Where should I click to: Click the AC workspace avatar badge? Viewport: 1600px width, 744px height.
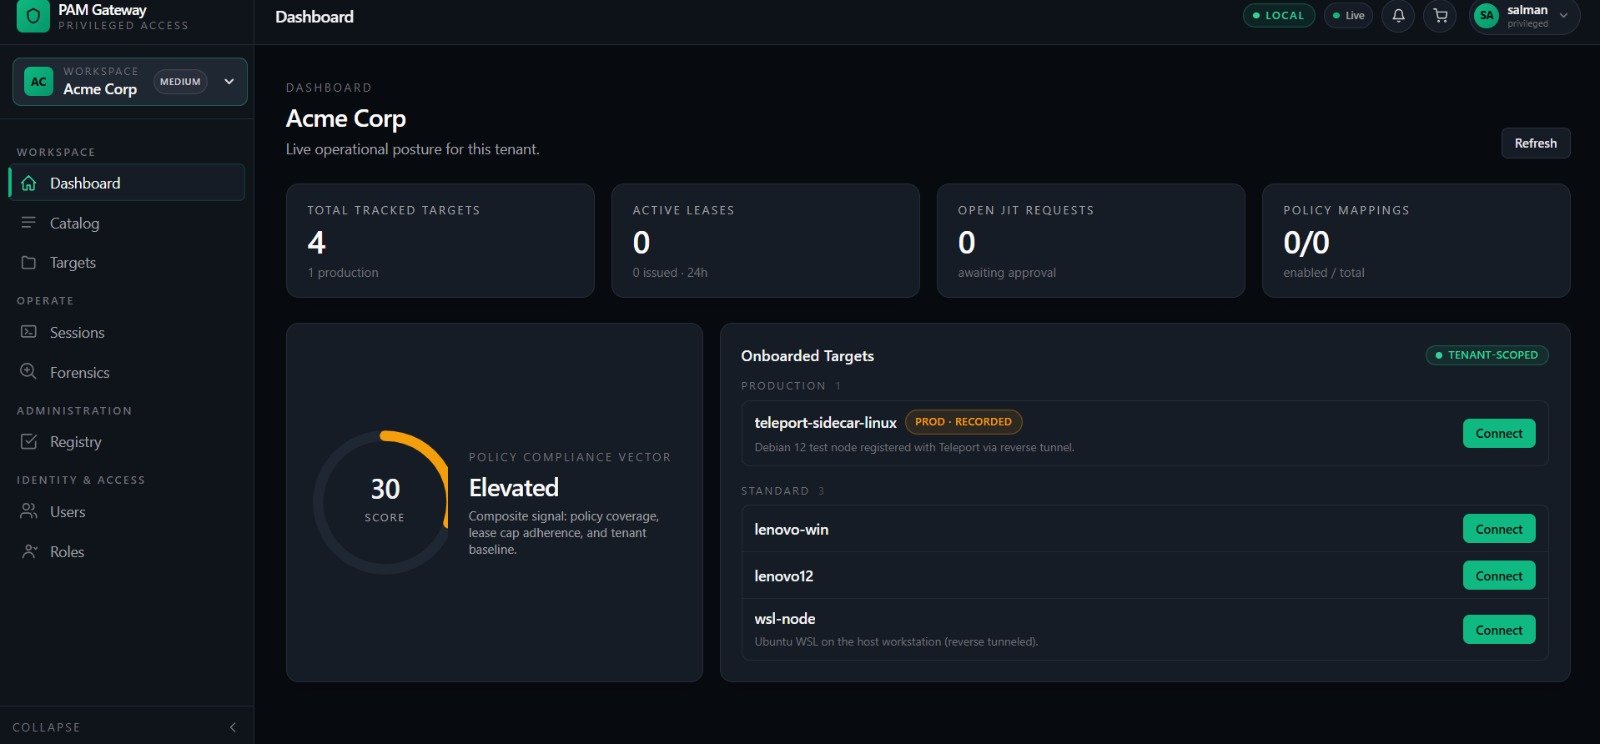(x=38, y=82)
